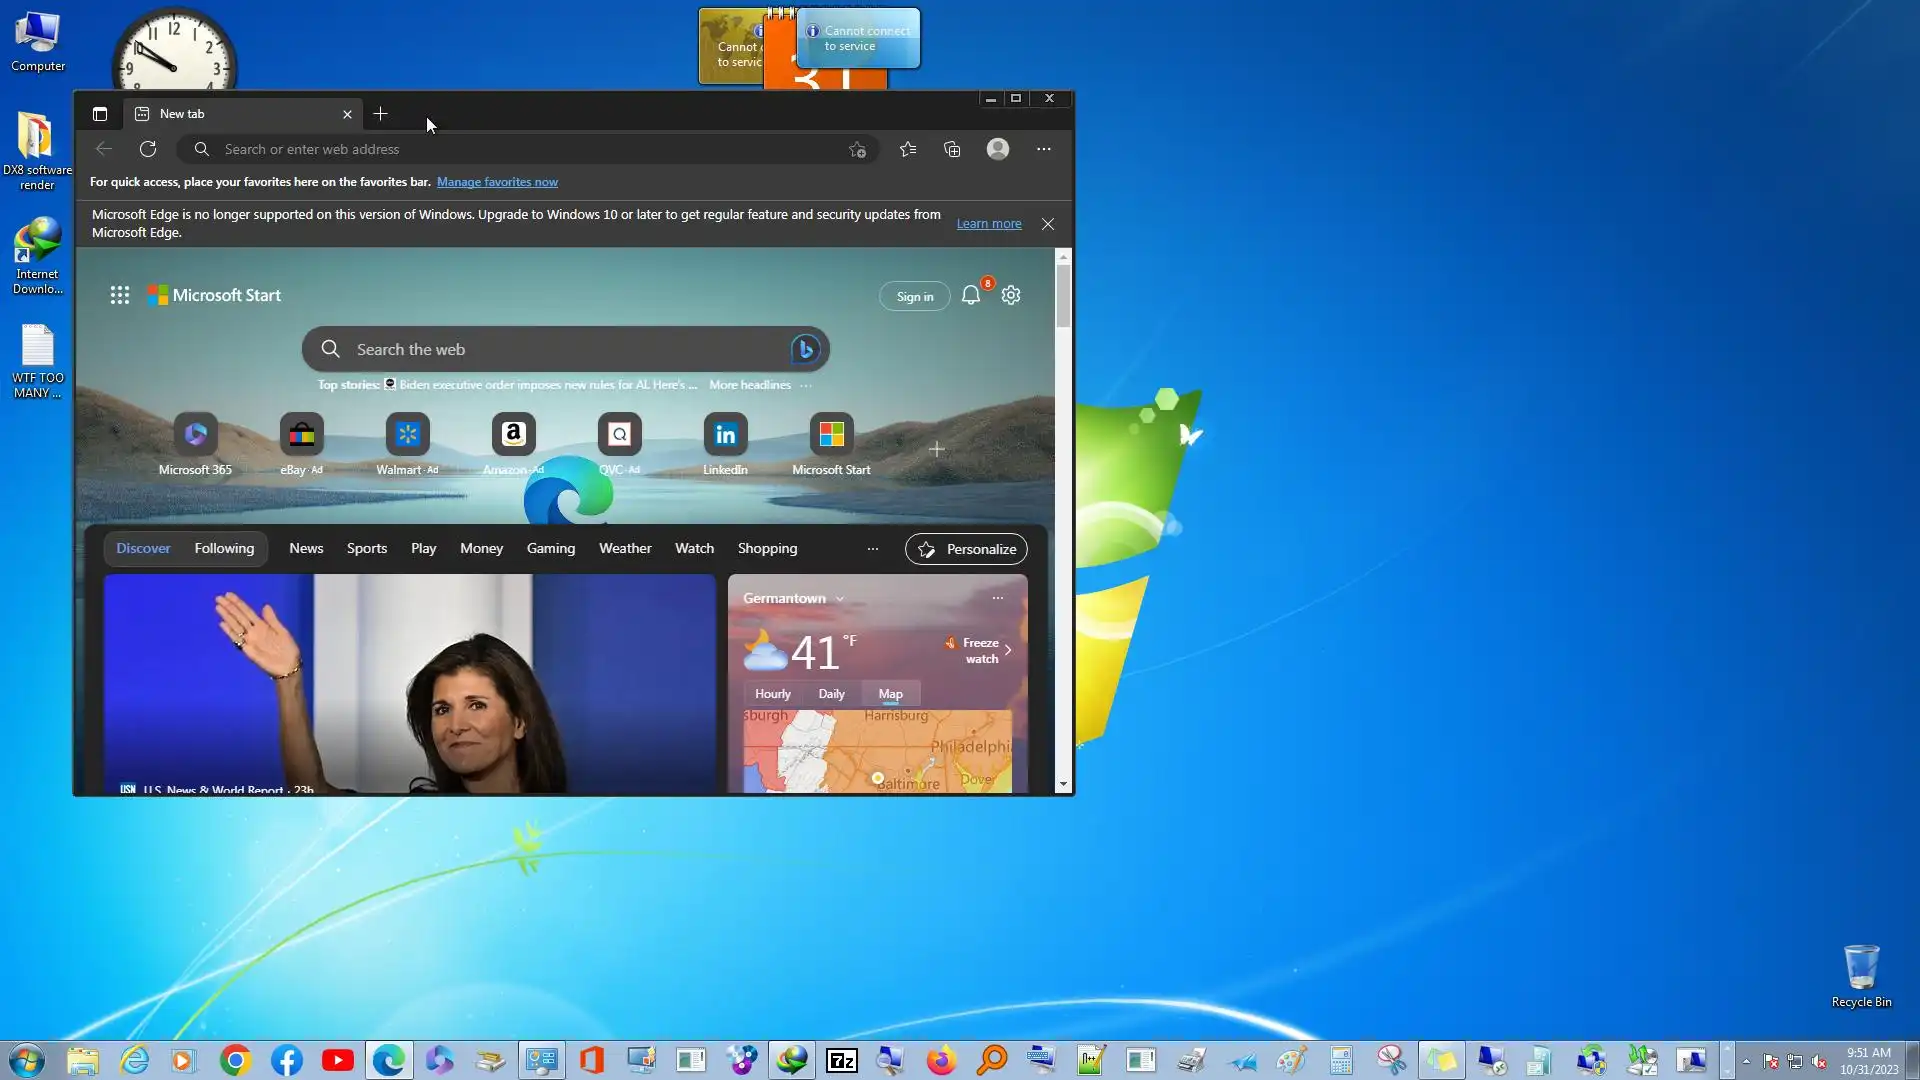Screen dimensions: 1920x1080
Task: Open the LinkedIn quick link tile
Action: coord(725,435)
